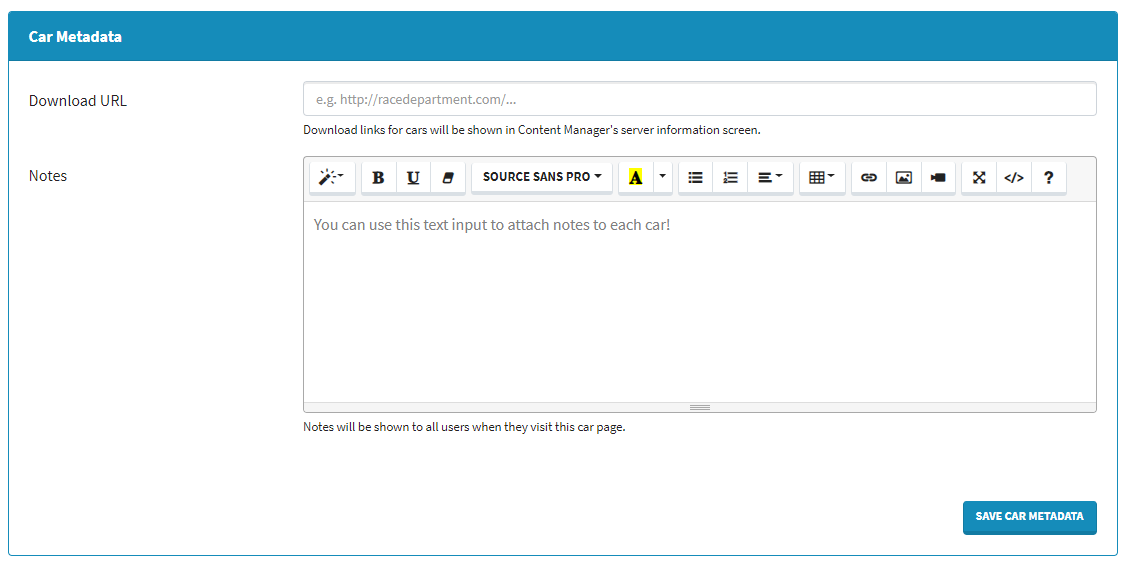
Task: Toggle fullscreen editor mode
Action: coord(979,177)
